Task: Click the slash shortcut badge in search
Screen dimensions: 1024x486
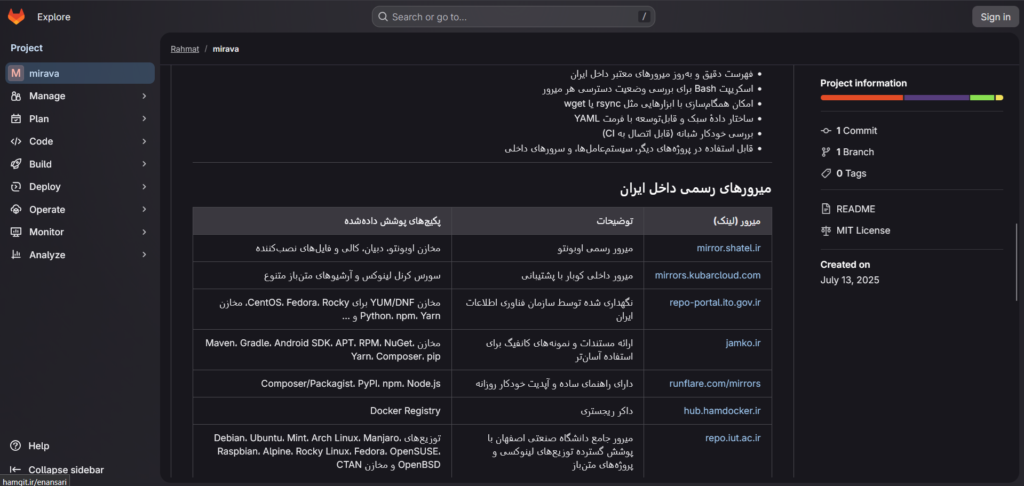Action: click(644, 17)
